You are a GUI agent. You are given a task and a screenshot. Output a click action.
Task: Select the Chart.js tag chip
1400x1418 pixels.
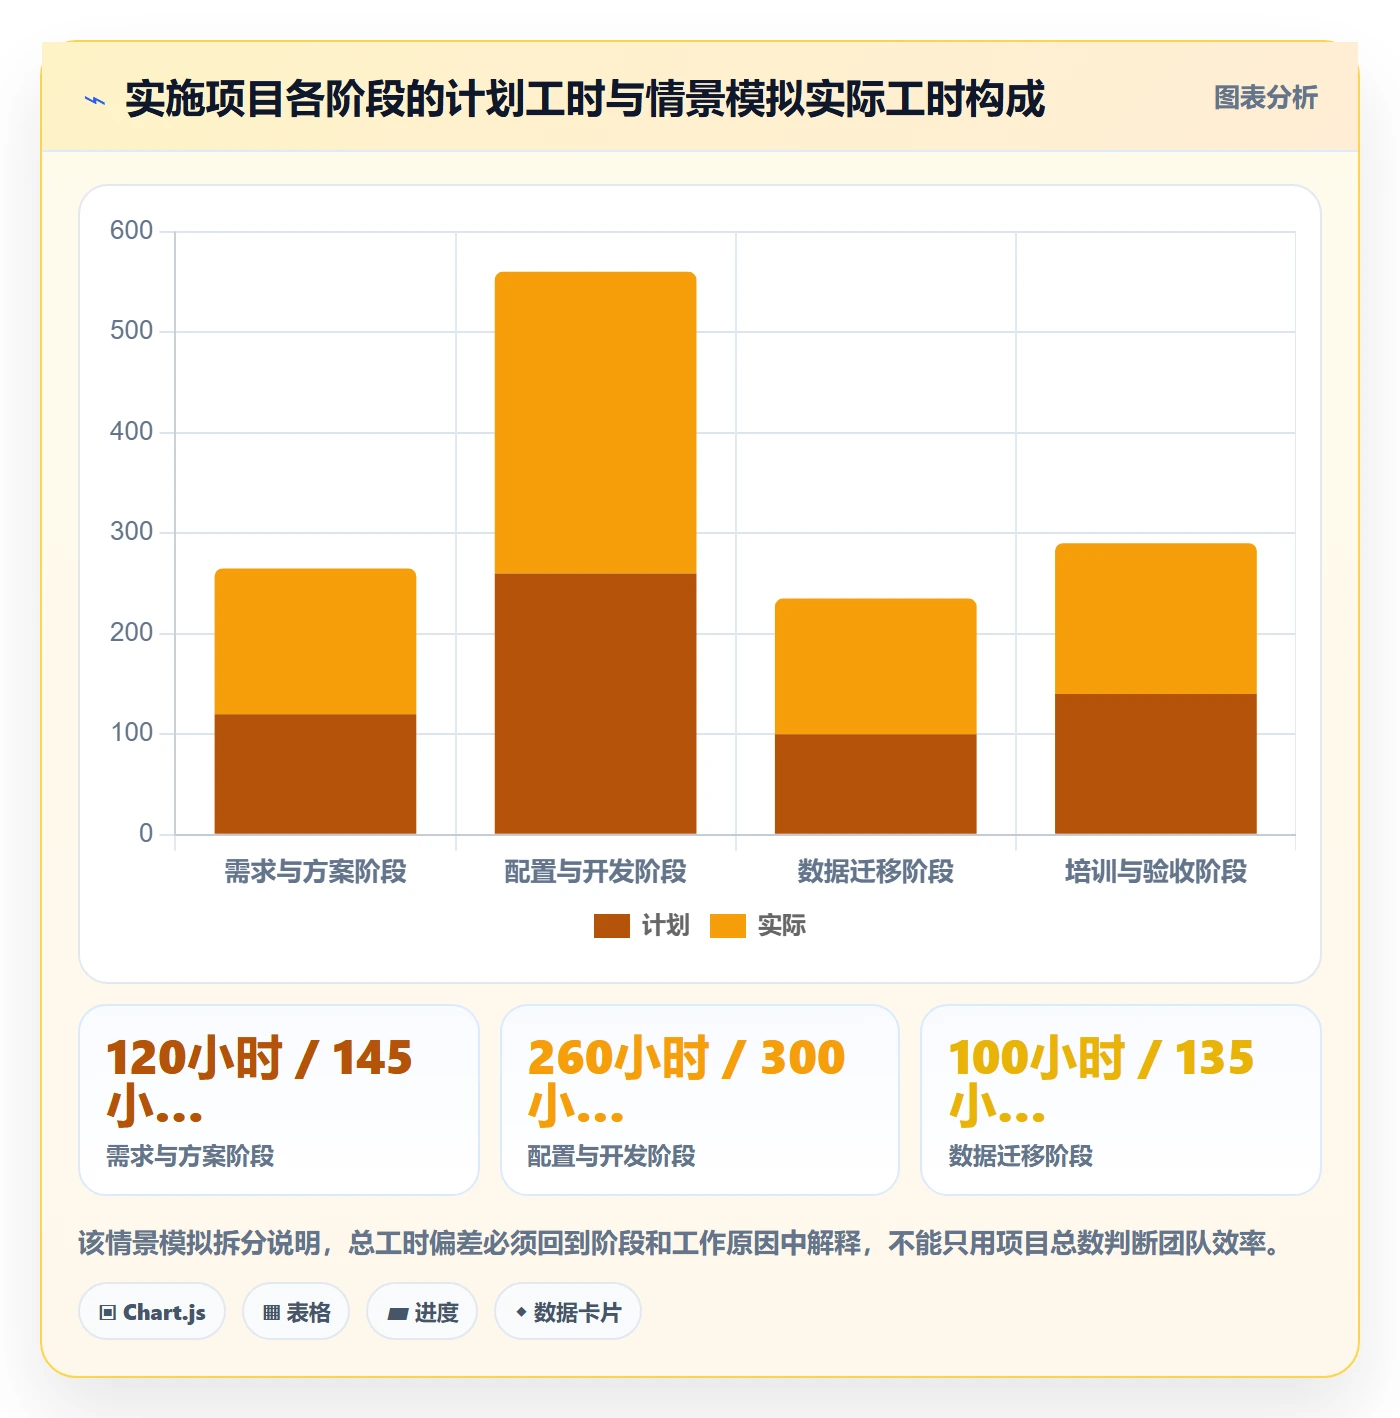pyautogui.click(x=152, y=1312)
